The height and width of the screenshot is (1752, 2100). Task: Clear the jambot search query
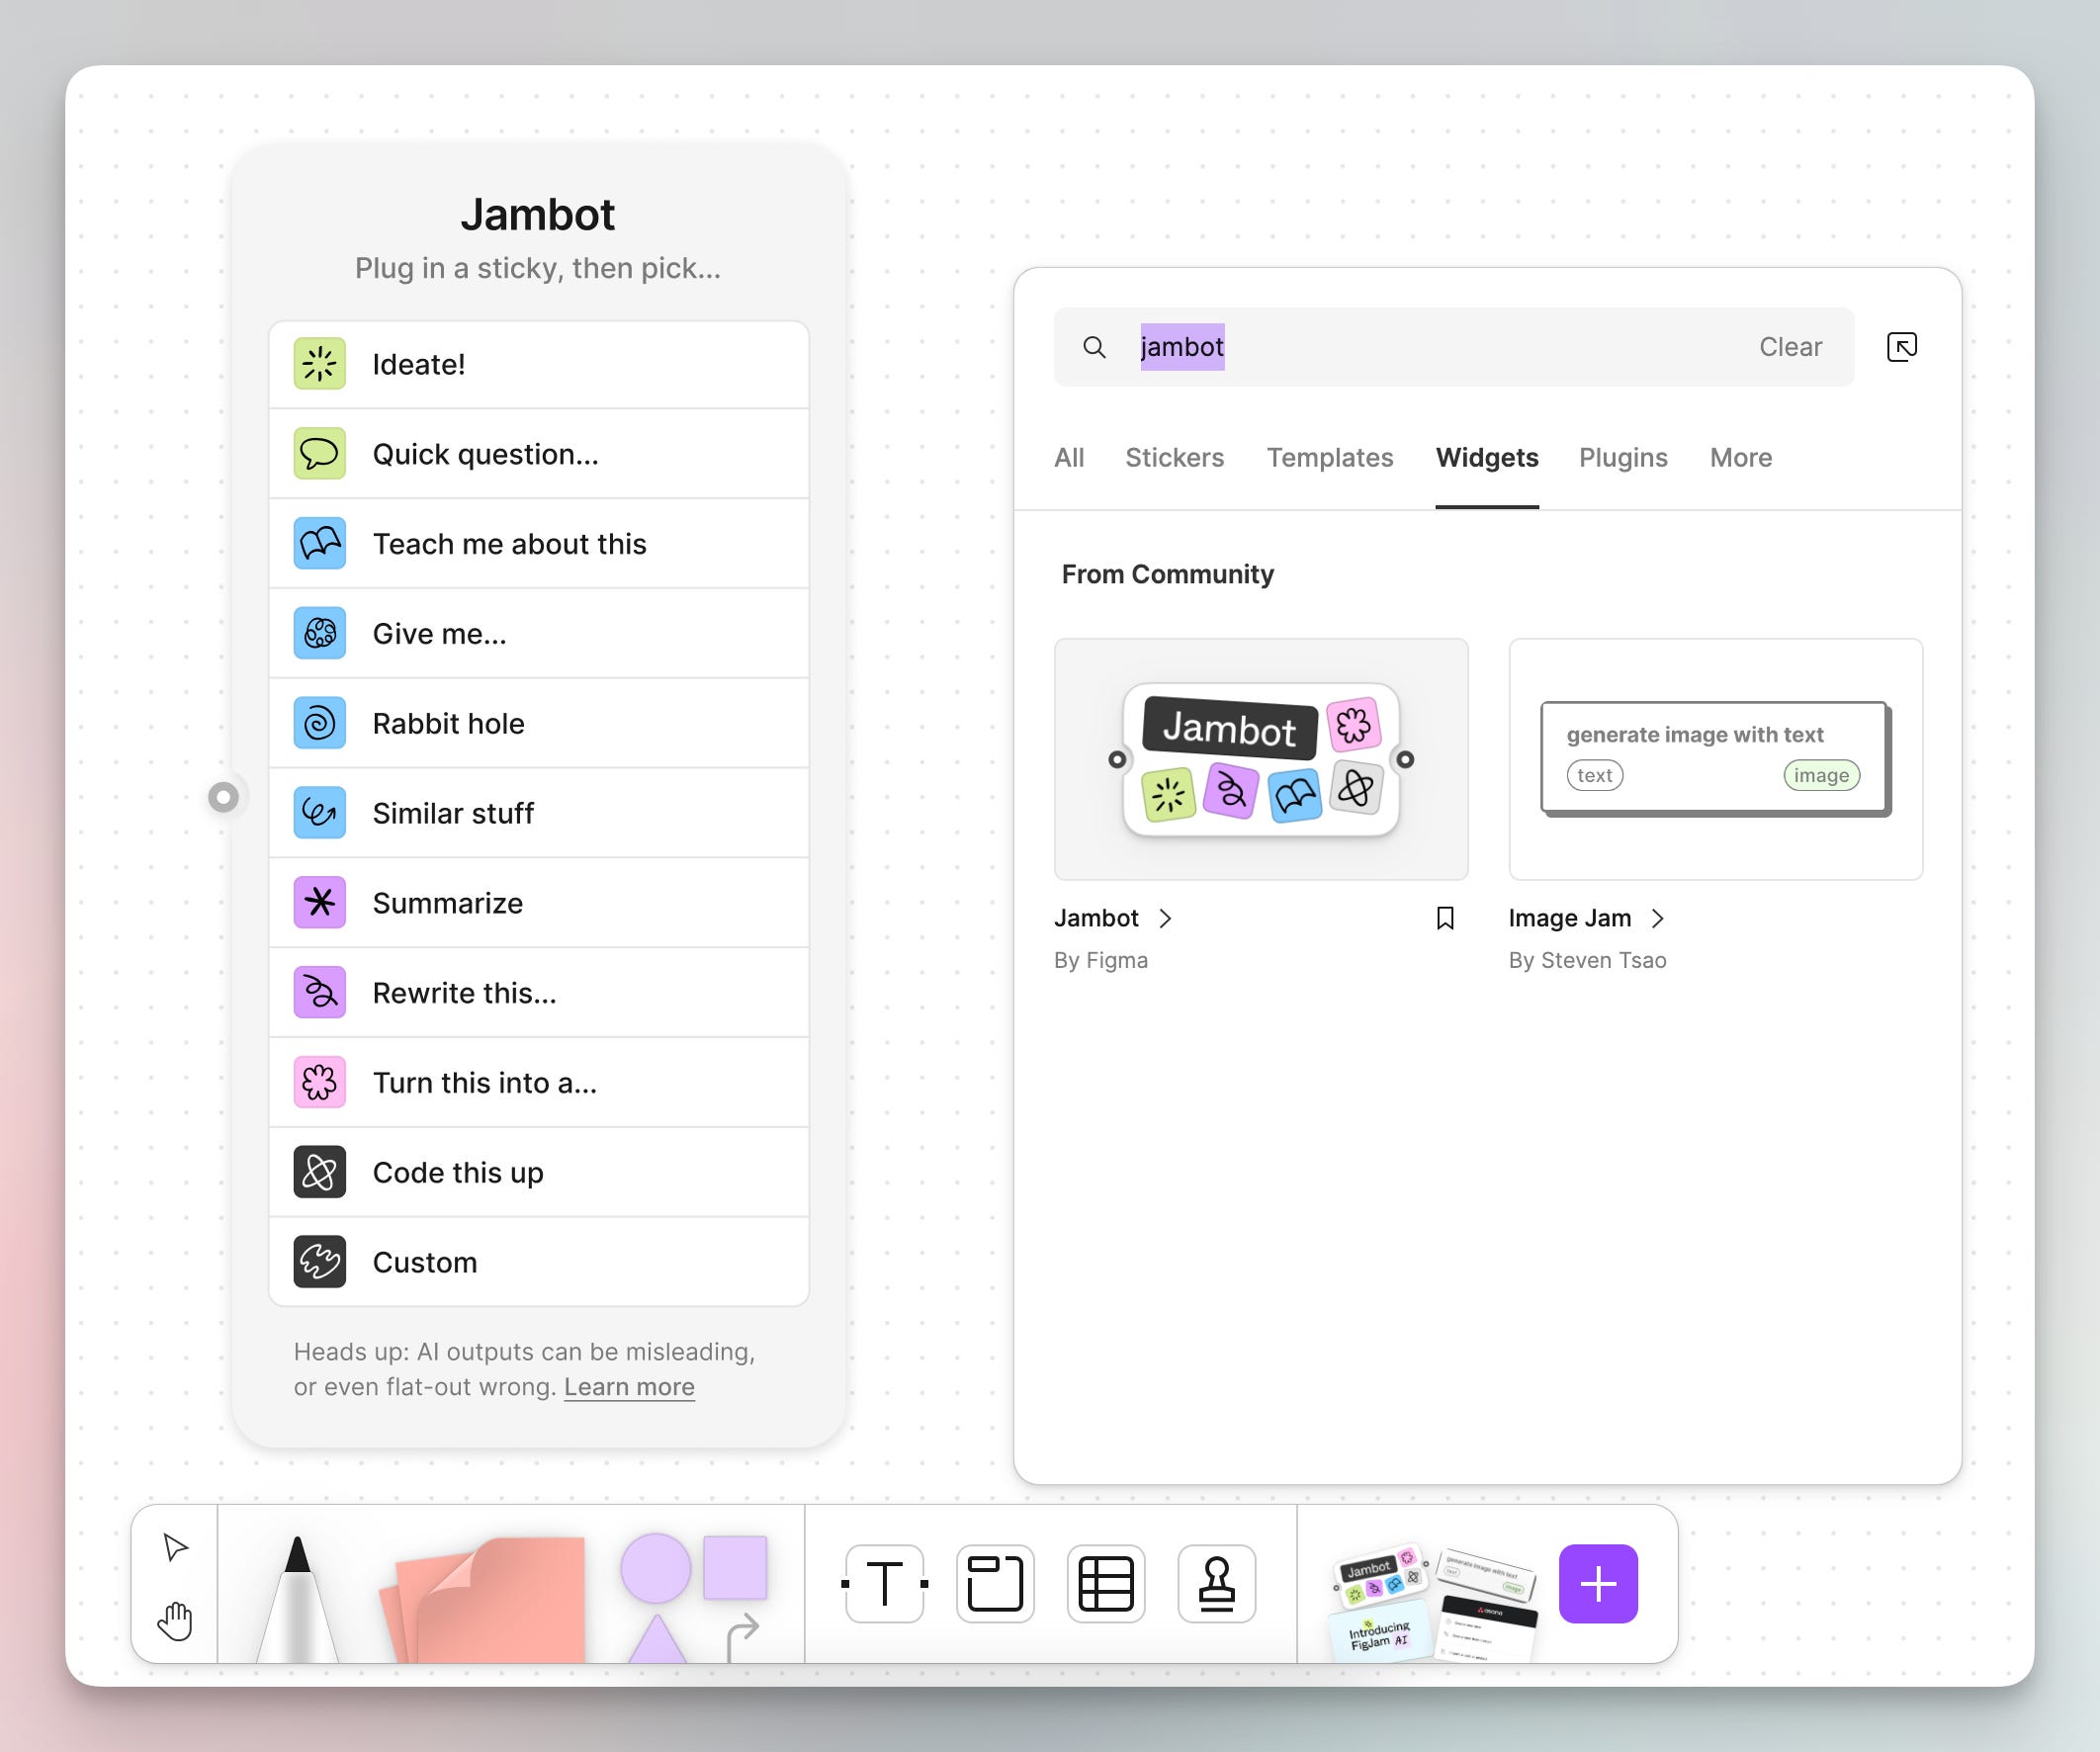coord(1789,347)
